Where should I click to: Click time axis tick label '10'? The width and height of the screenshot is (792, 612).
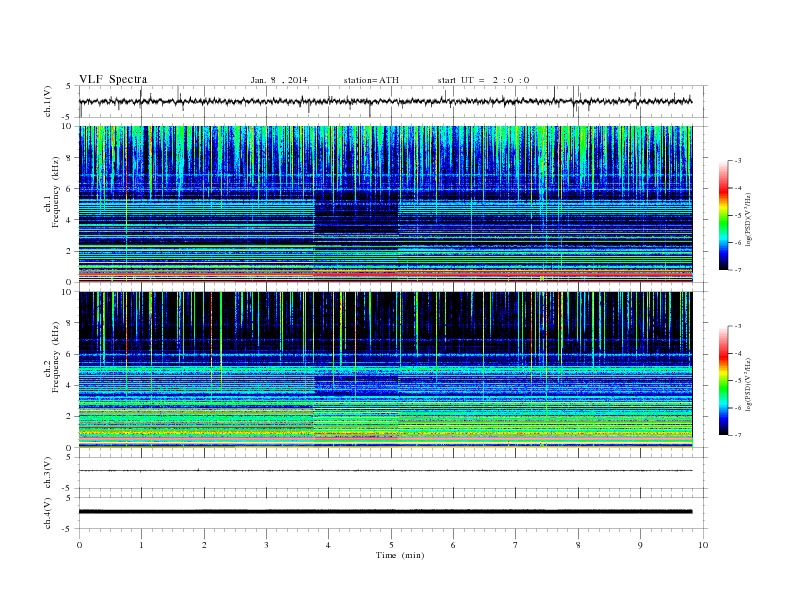click(703, 545)
